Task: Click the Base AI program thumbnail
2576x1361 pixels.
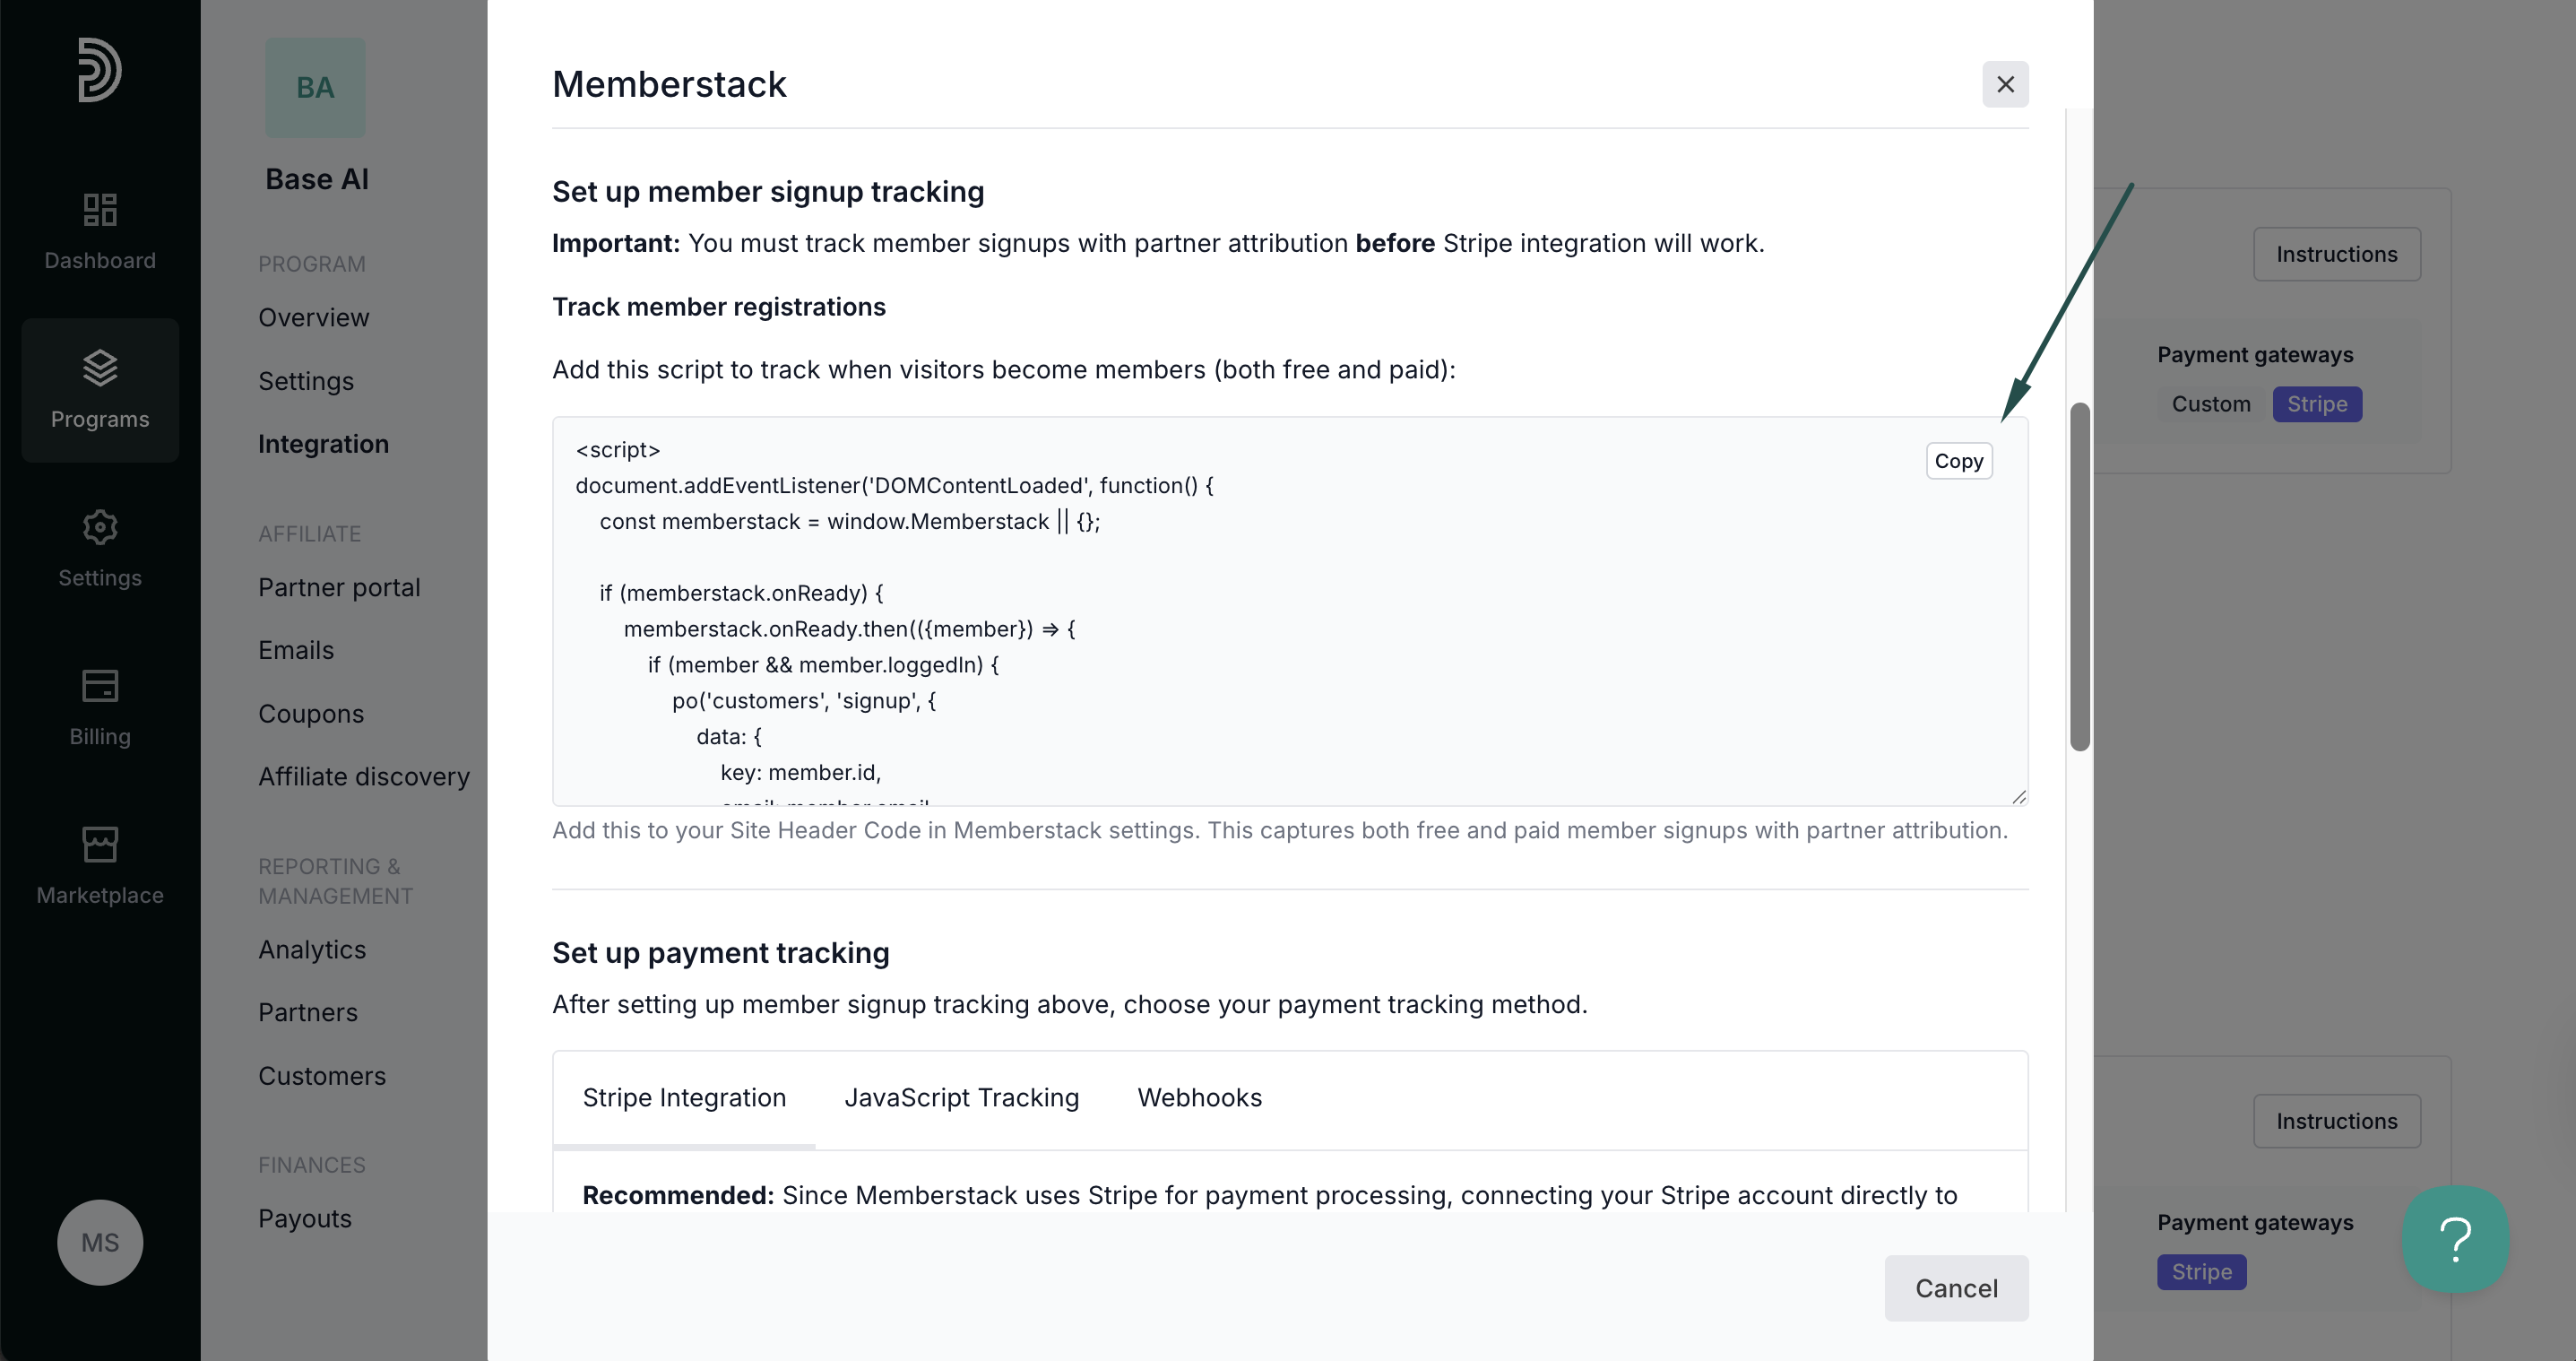Action: click(x=315, y=88)
